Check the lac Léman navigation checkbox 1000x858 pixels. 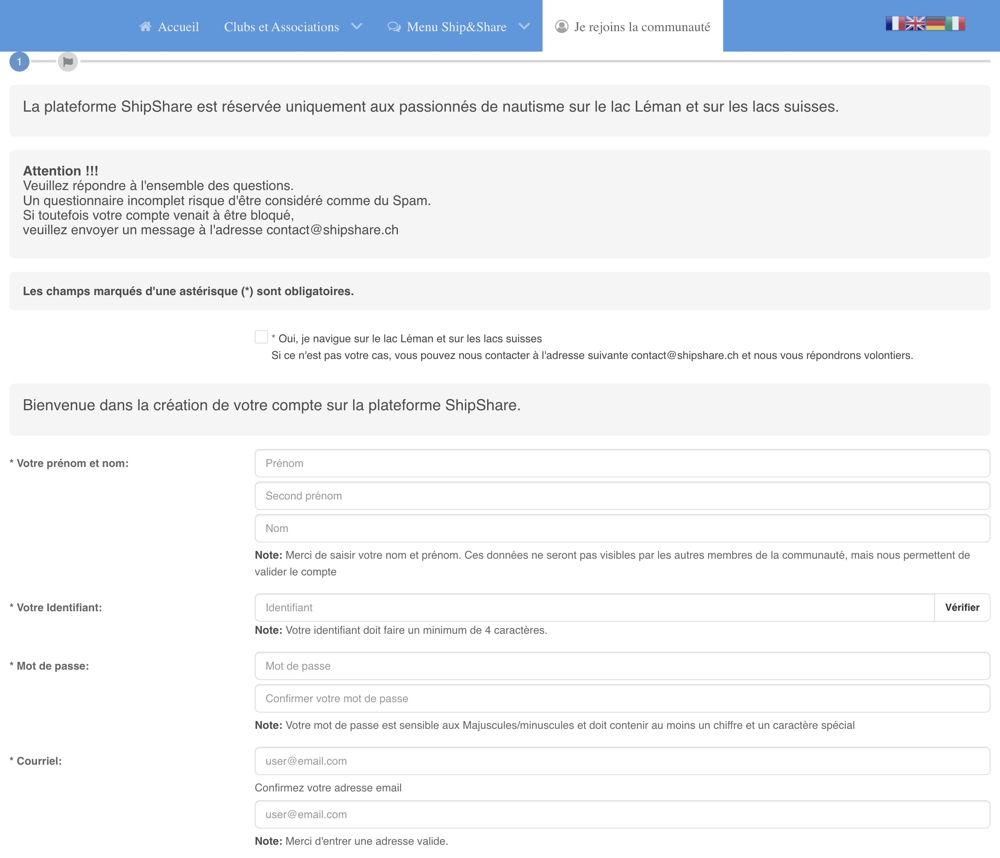261,338
